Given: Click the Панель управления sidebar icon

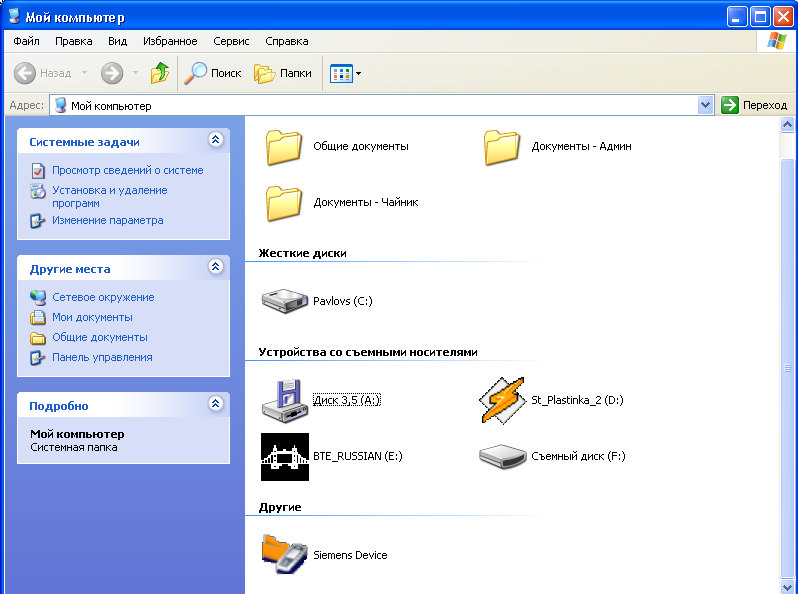Looking at the screenshot, I should coord(38,358).
